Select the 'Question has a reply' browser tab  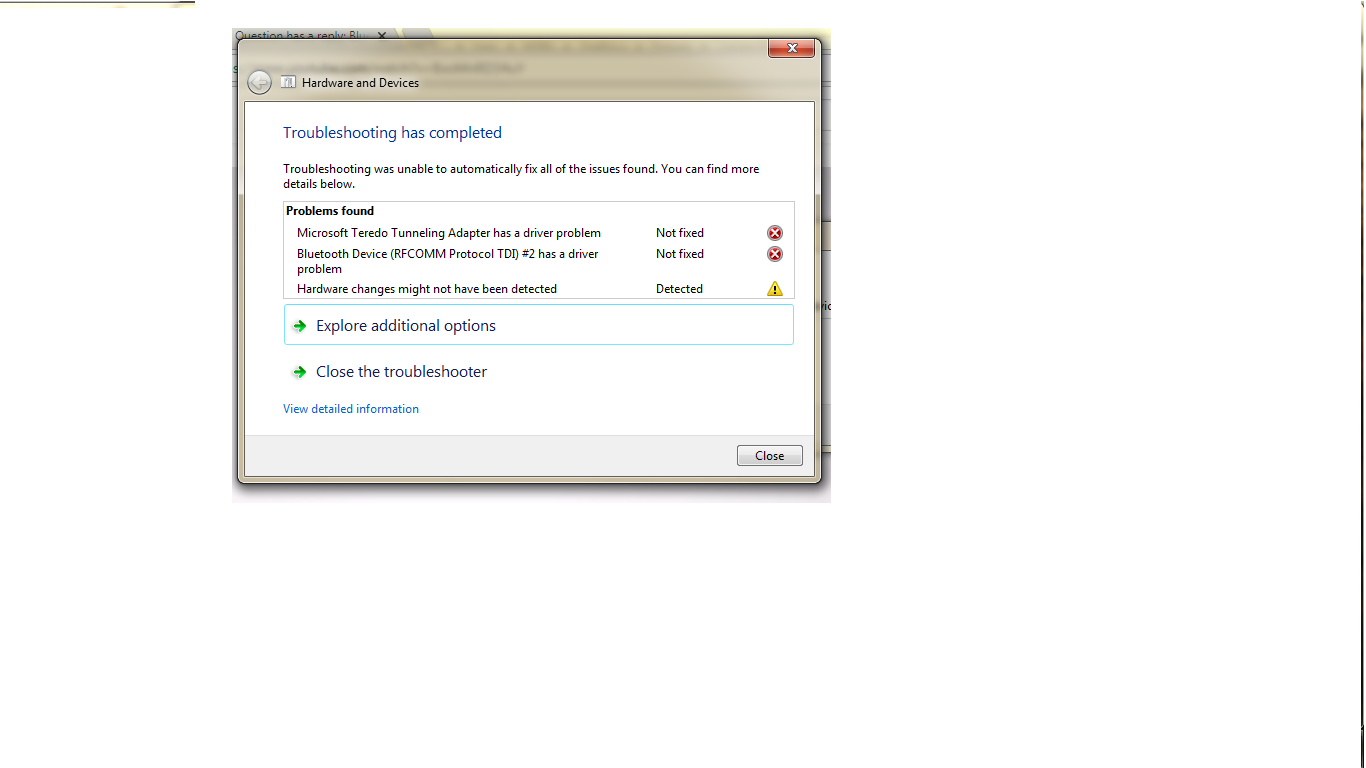[302, 35]
